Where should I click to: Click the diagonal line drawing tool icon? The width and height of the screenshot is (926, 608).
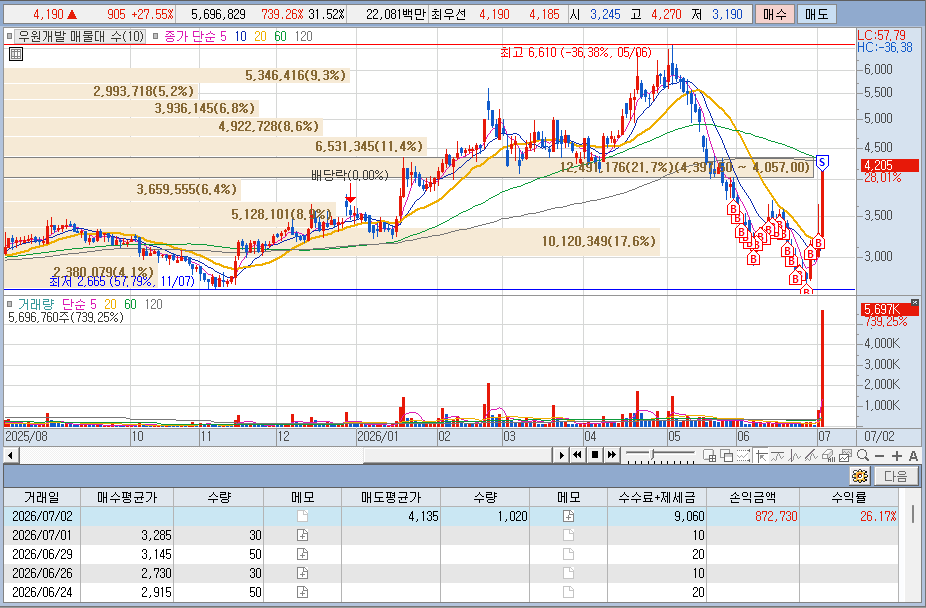[811, 456]
